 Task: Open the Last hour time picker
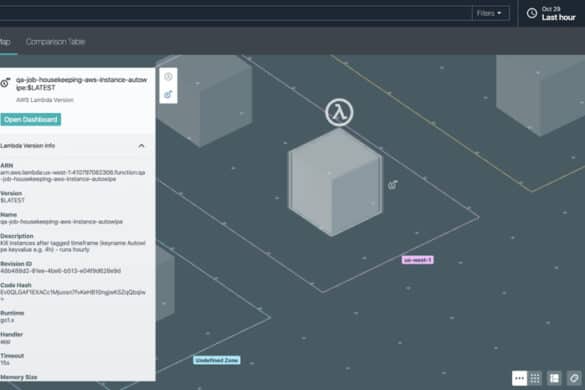tap(552, 13)
